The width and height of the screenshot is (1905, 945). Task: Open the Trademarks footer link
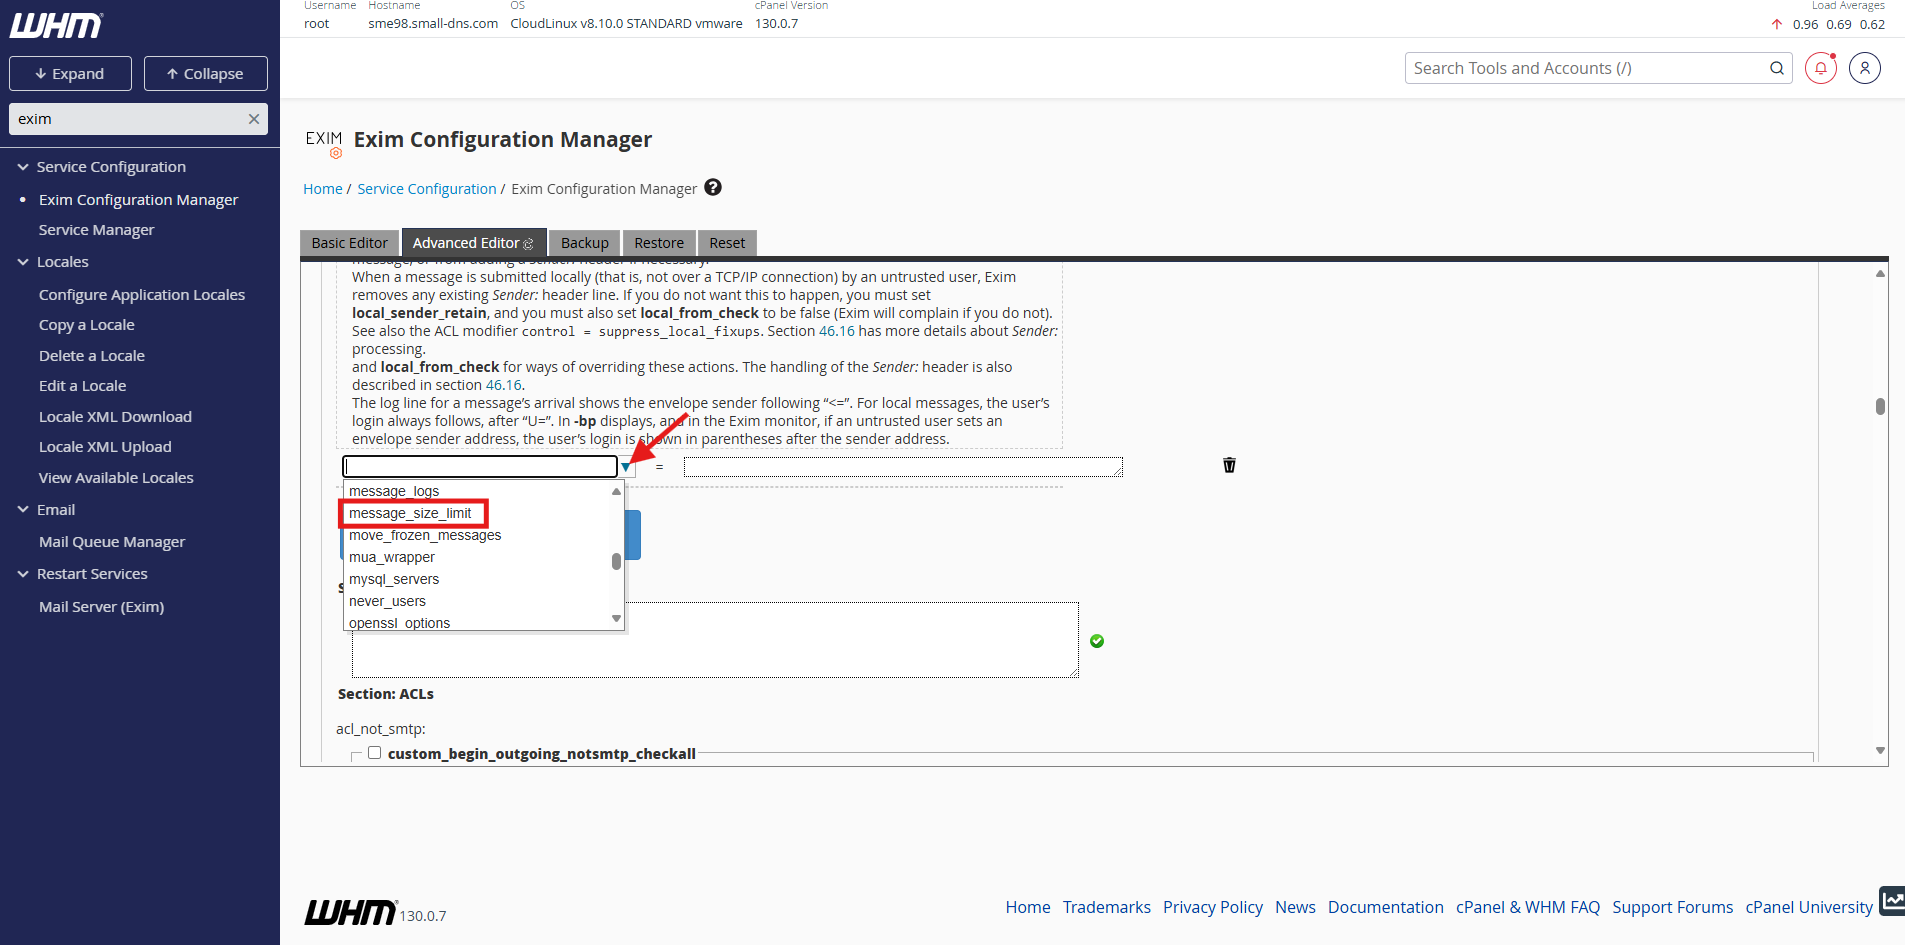pyautogui.click(x=1107, y=907)
